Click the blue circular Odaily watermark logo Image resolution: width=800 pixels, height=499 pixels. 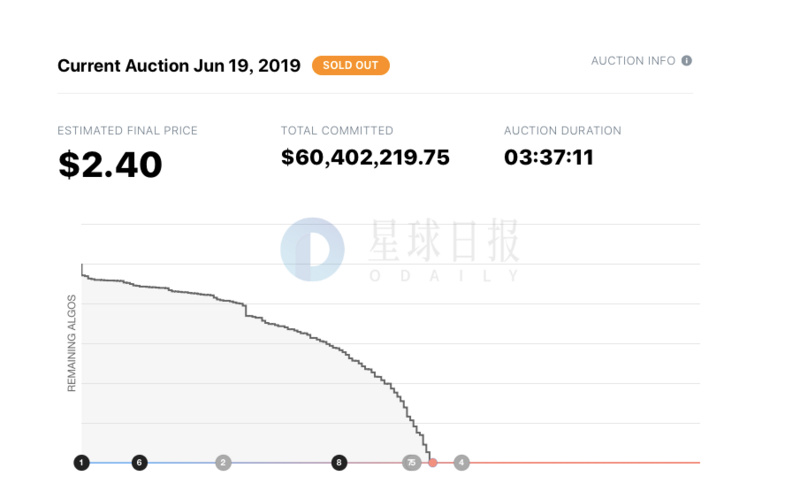(311, 248)
